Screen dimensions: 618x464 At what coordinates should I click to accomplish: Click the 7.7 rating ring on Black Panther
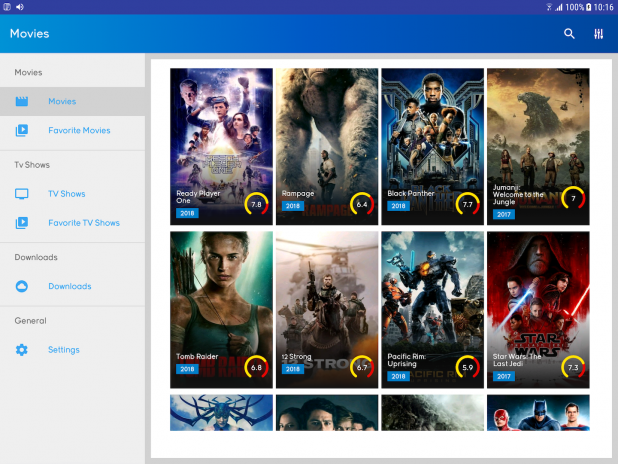467,204
